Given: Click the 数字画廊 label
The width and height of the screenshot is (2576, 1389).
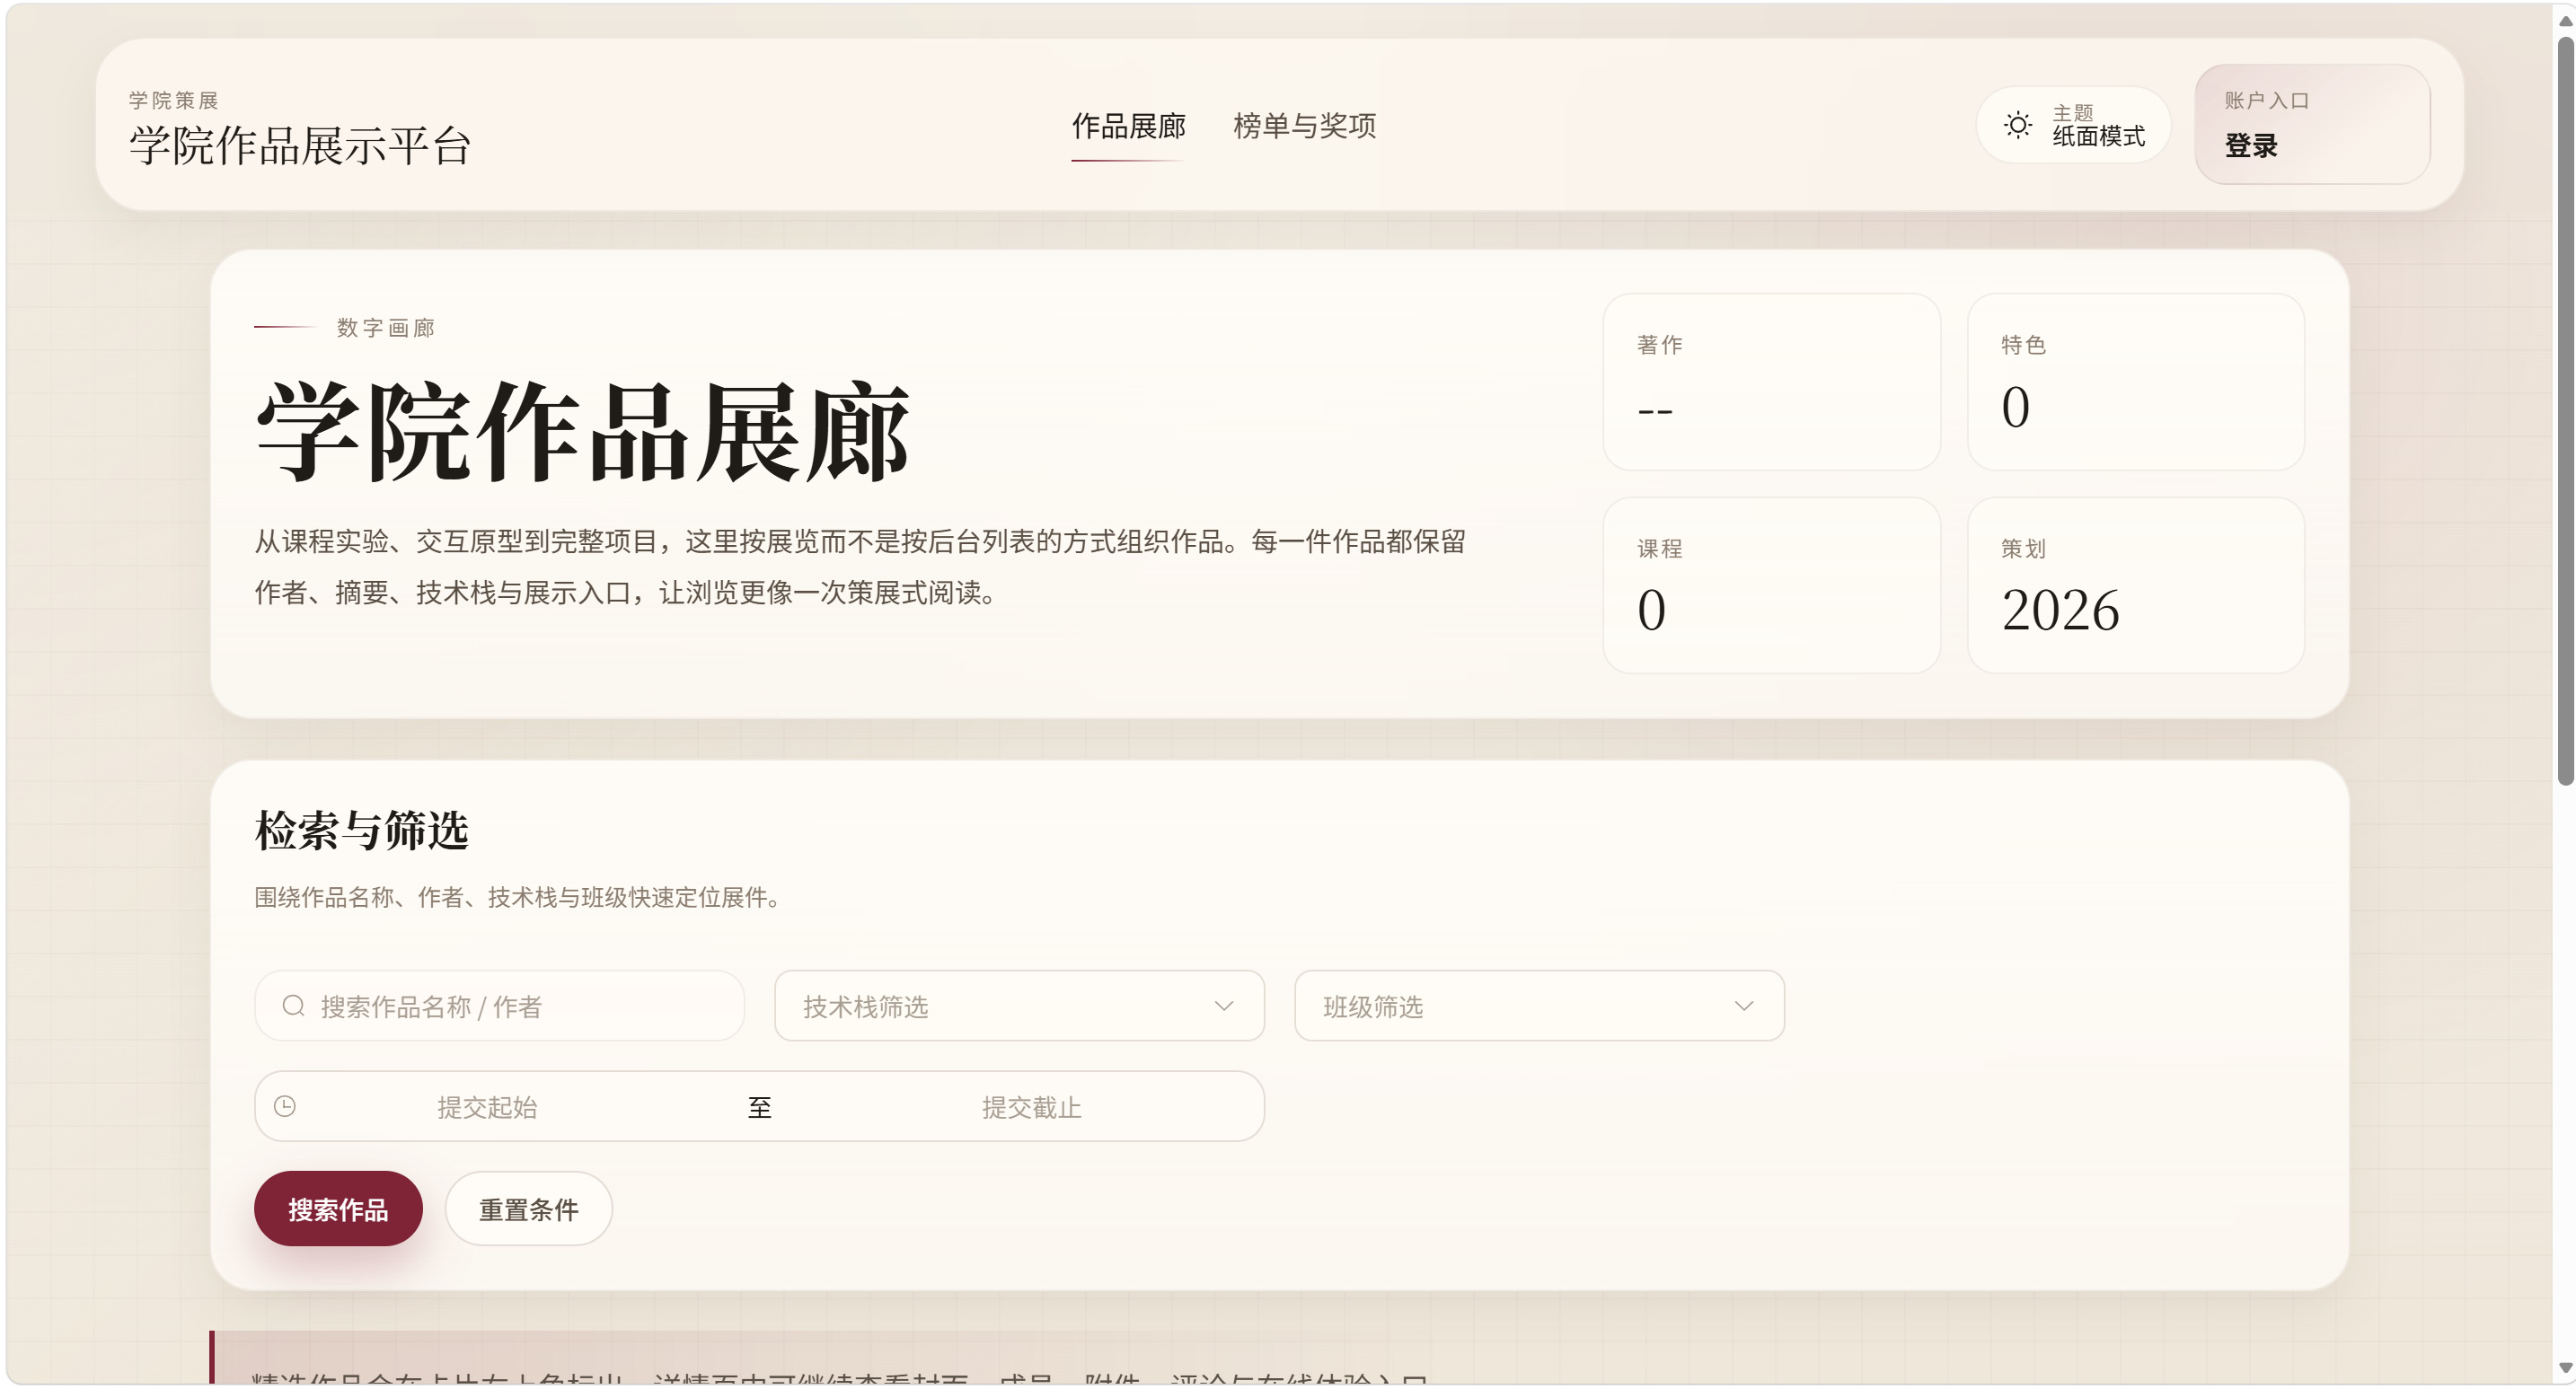Looking at the screenshot, I should (386, 328).
